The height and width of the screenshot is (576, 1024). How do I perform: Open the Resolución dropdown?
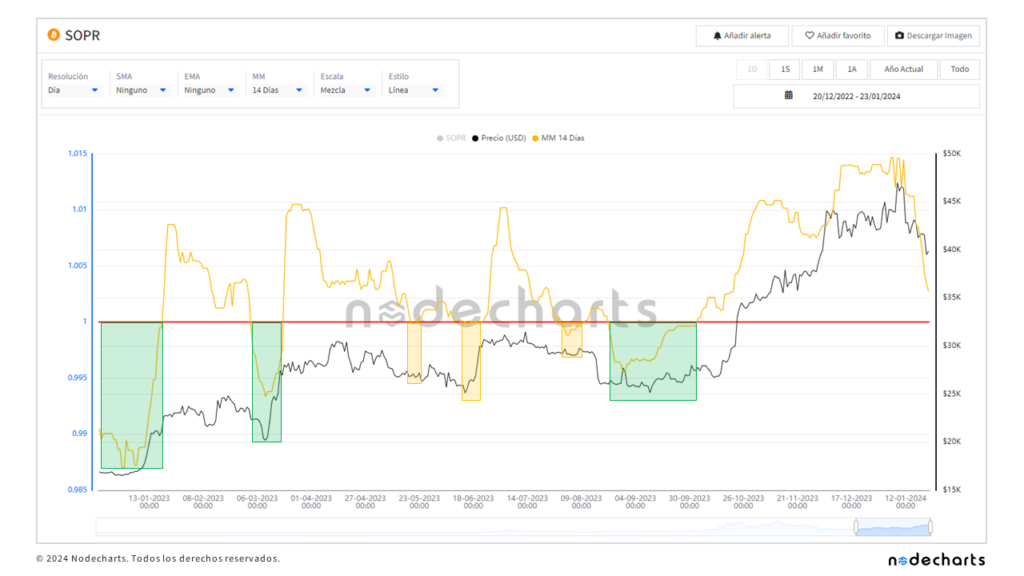(73, 90)
